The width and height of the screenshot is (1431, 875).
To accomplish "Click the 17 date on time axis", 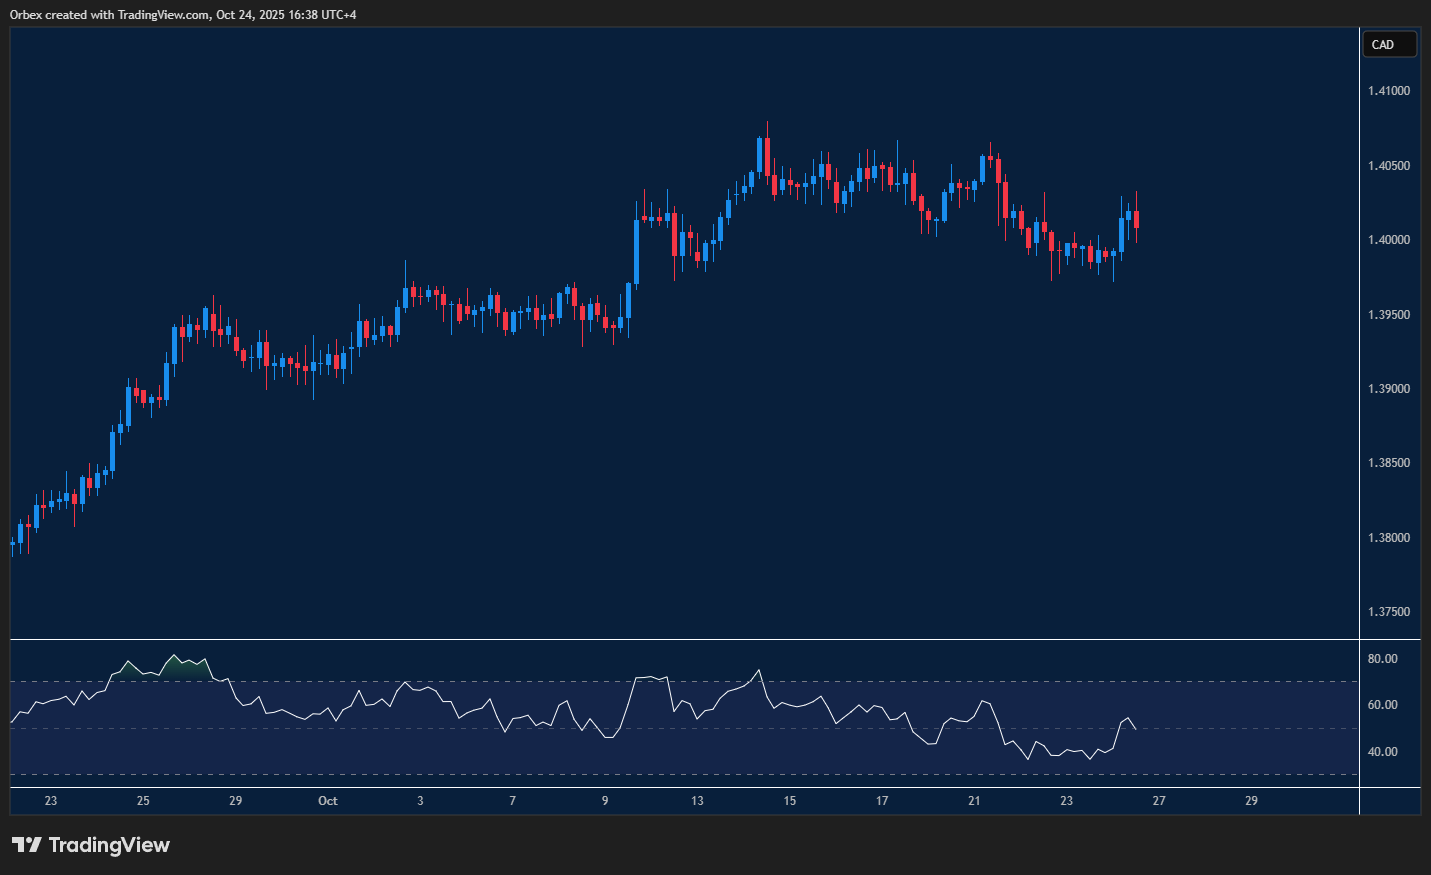I will point(882,801).
